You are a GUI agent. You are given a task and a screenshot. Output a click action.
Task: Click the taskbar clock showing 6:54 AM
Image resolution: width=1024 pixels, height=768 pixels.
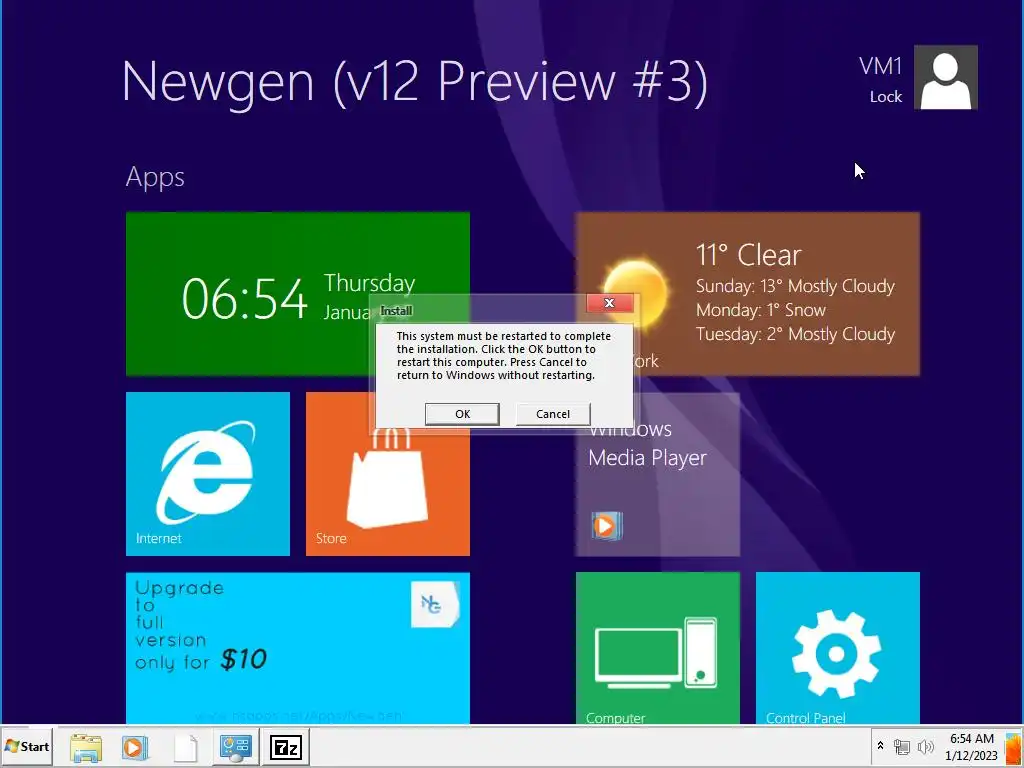[x=972, y=746]
